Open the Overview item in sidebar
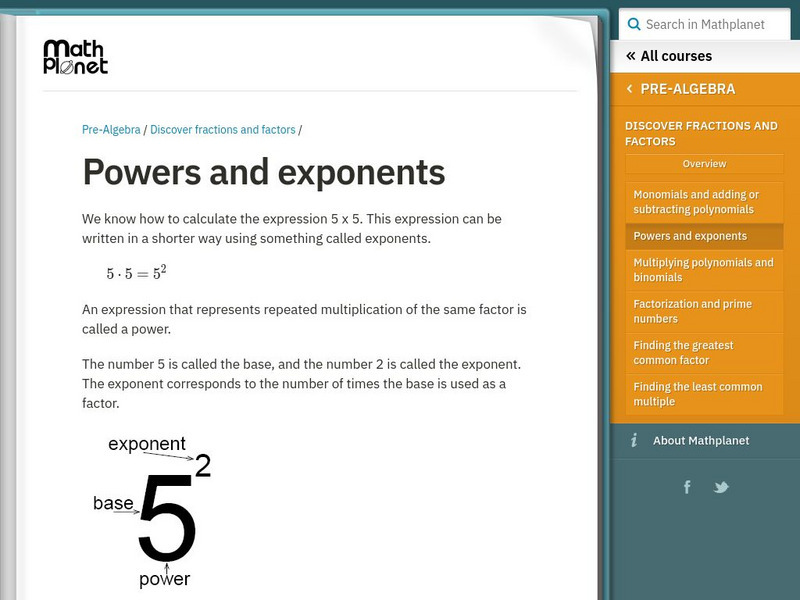The height and width of the screenshot is (600, 800). [704, 164]
